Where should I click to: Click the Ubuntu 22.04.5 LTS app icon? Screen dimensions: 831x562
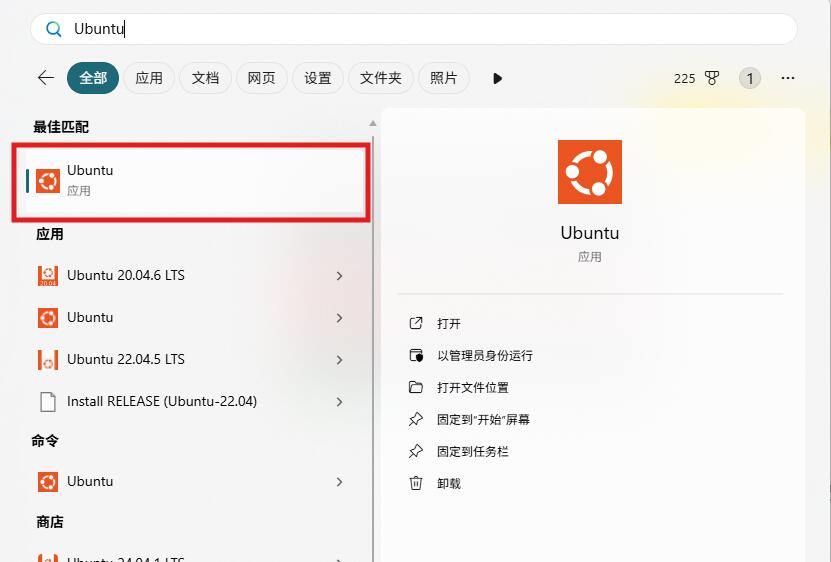(x=47, y=360)
